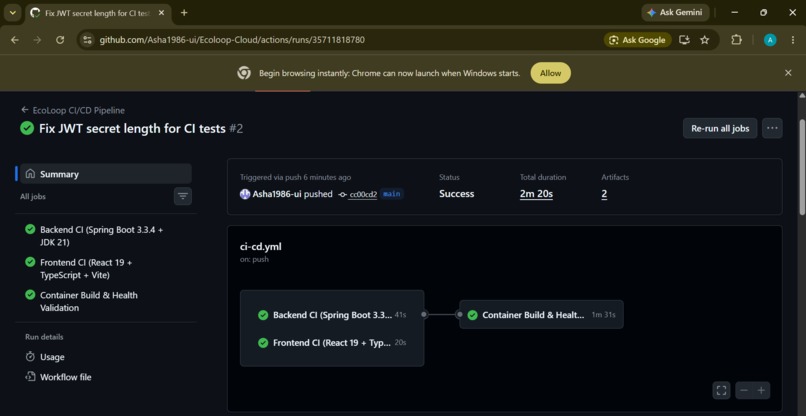
Task: Open the artifacts count 2 link
Action: 604,194
